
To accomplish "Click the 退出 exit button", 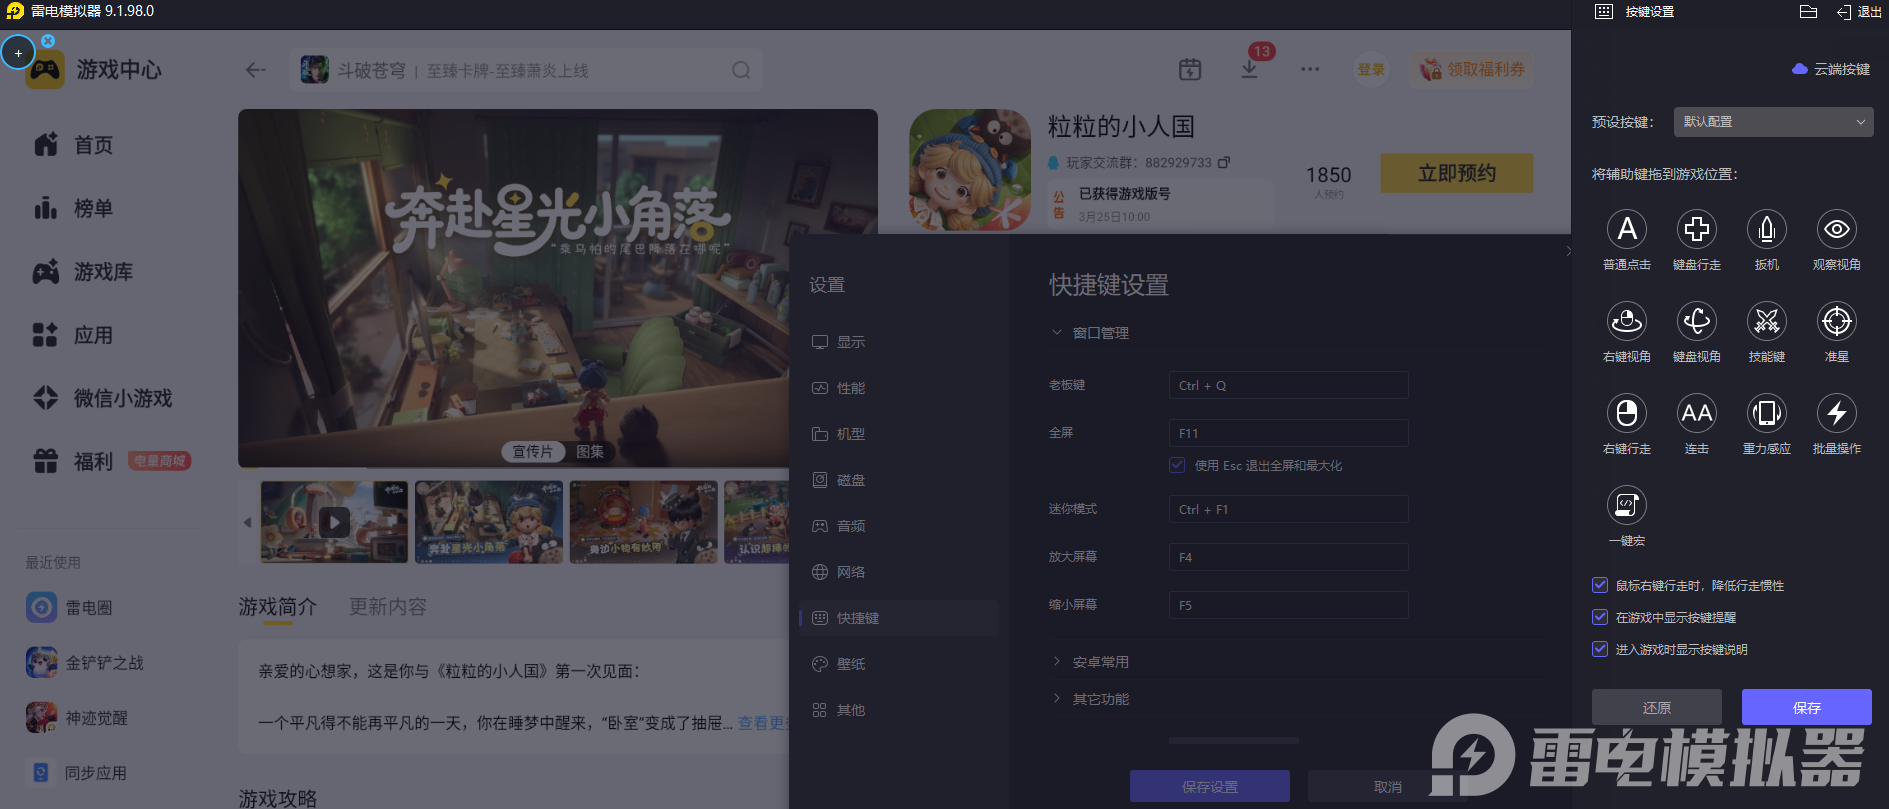I will point(1859,12).
